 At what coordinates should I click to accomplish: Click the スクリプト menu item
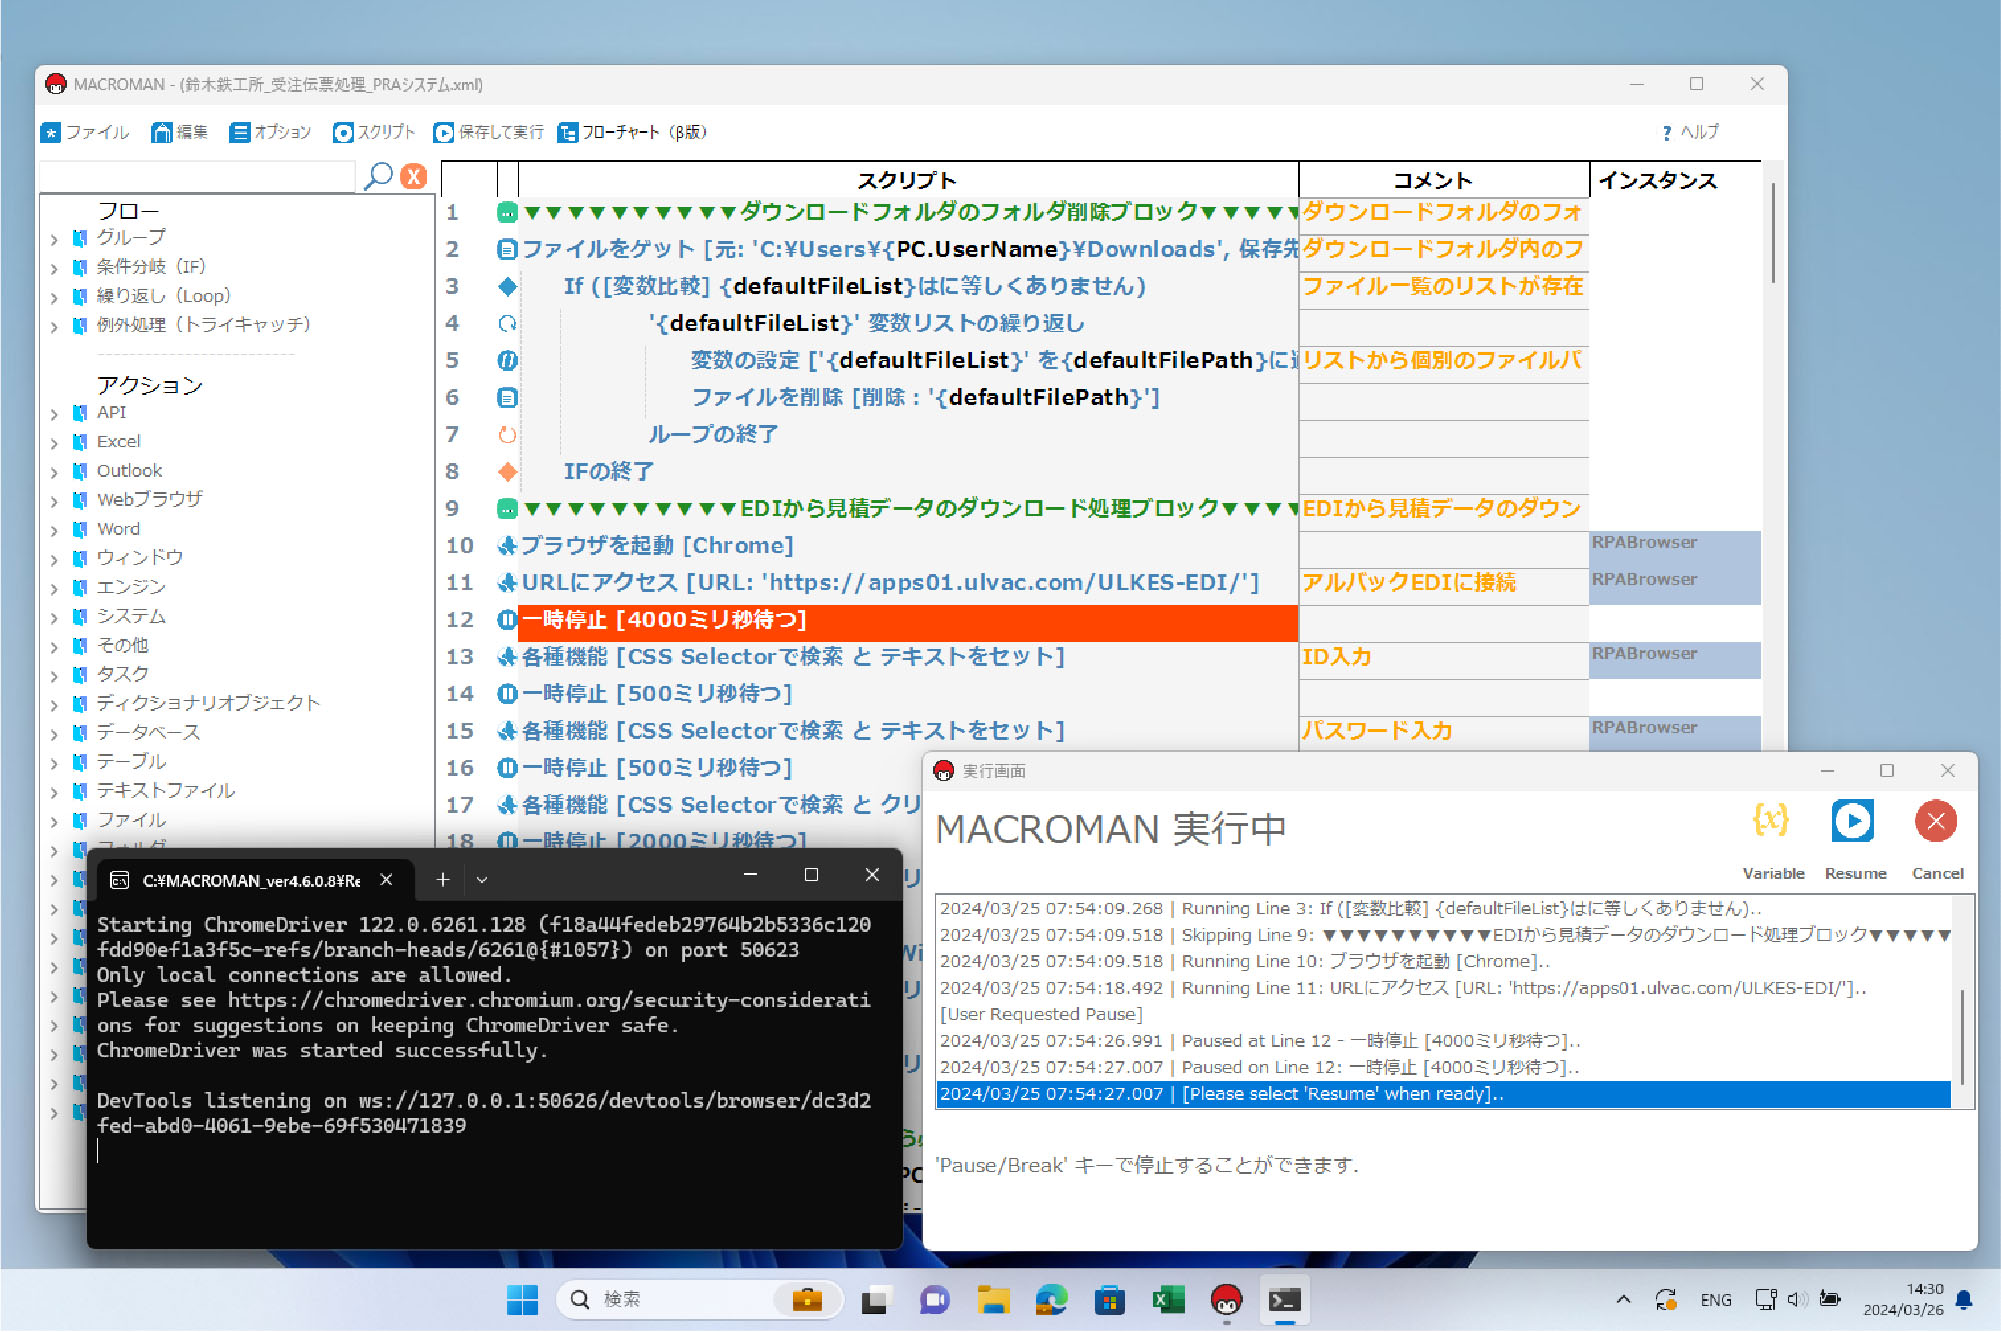click(x=375, y=132)
